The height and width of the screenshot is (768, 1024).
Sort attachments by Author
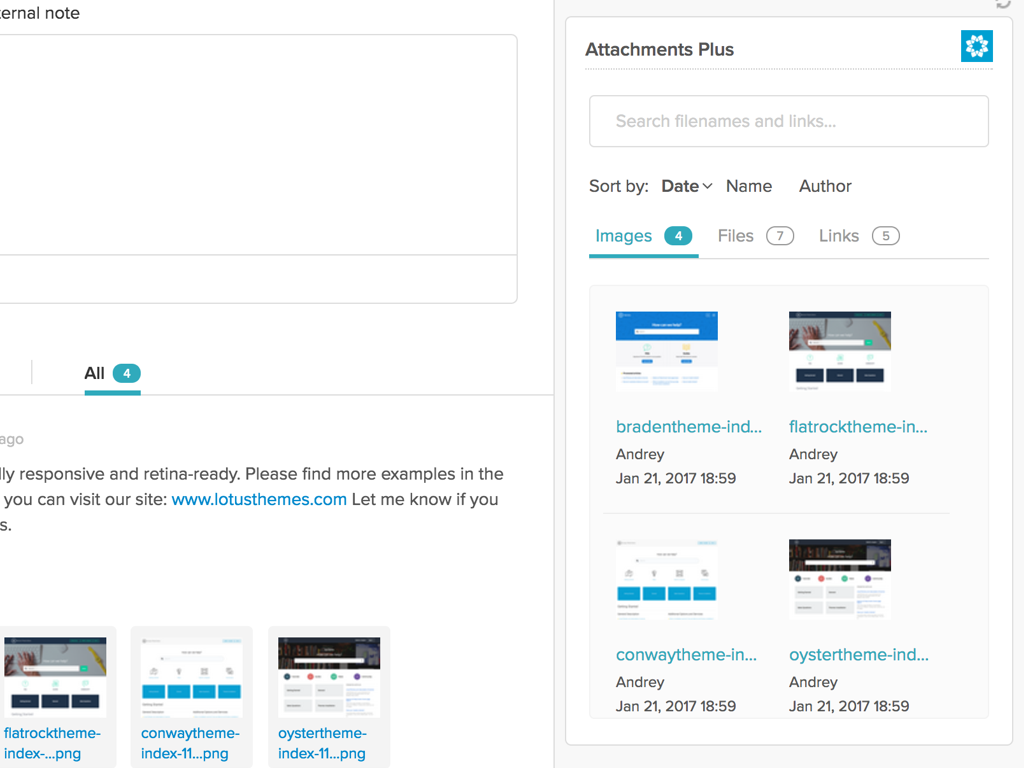pyautogui.click(x=824, y=186)
